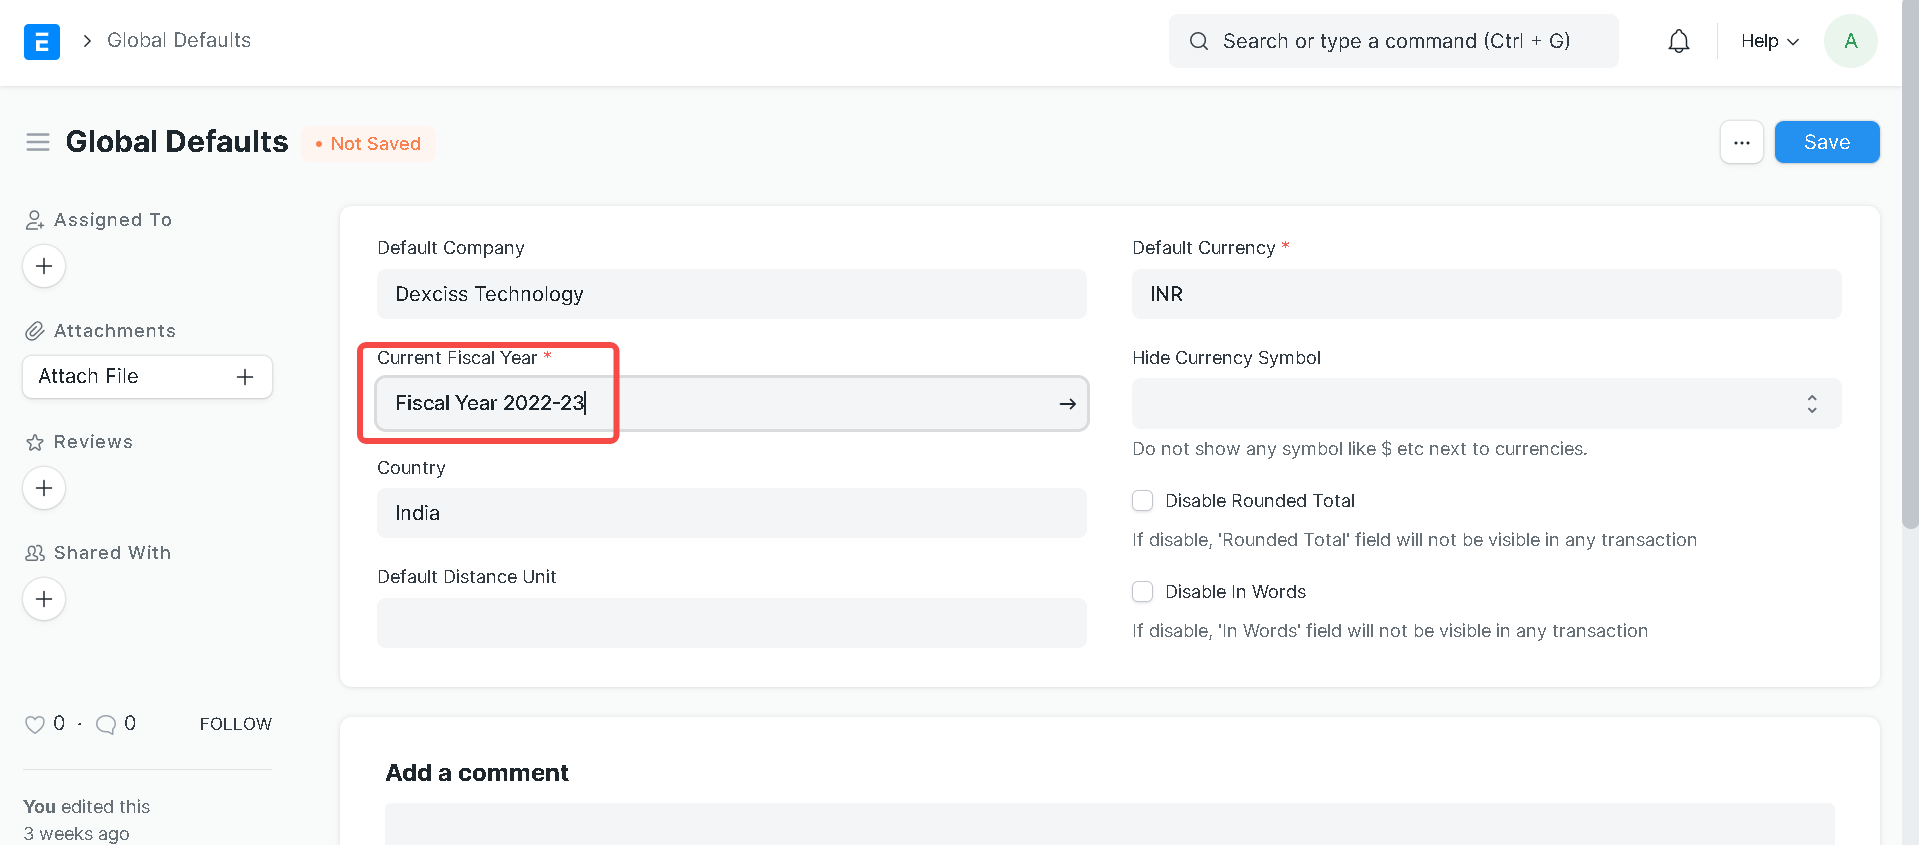Viewport: 1919px width, 845px height.
Task: Click the Attach File button
Action: pos(147,377)
